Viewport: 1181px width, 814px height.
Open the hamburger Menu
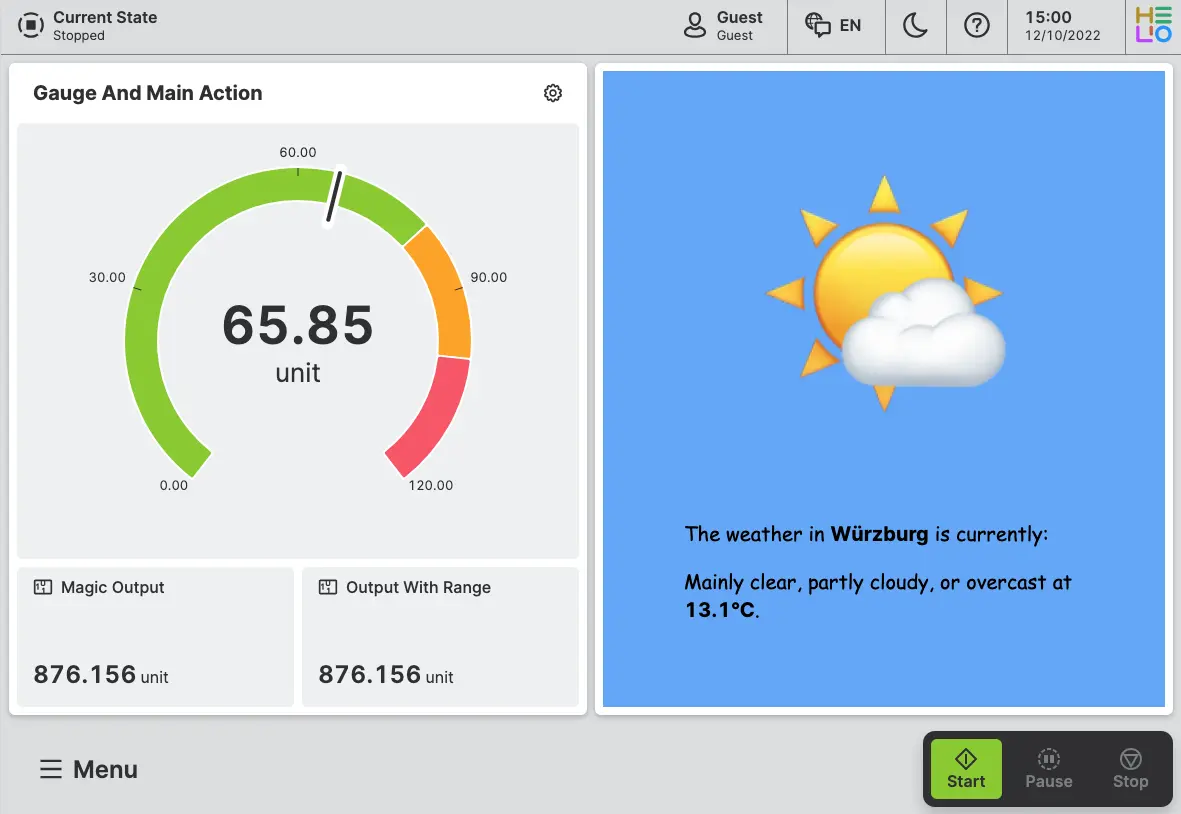click(88, 769)
